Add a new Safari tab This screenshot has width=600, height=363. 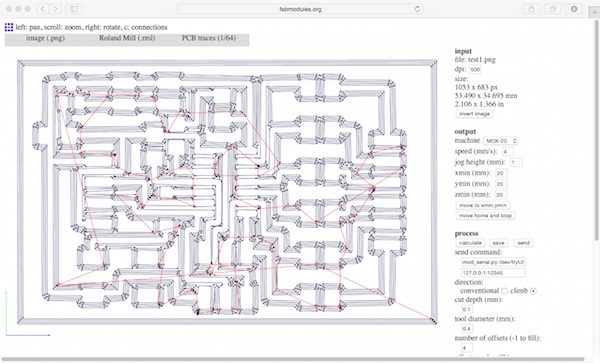pyautogui.click(x=594, y=12)
